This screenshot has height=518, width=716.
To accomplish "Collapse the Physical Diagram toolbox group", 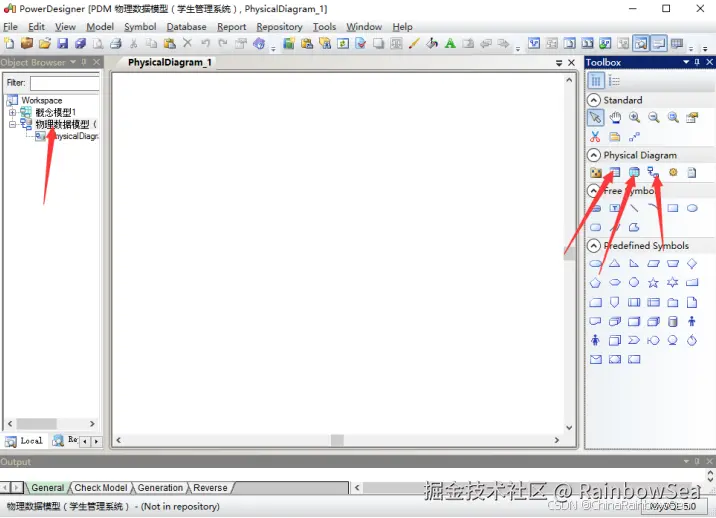I will [594, 155].
